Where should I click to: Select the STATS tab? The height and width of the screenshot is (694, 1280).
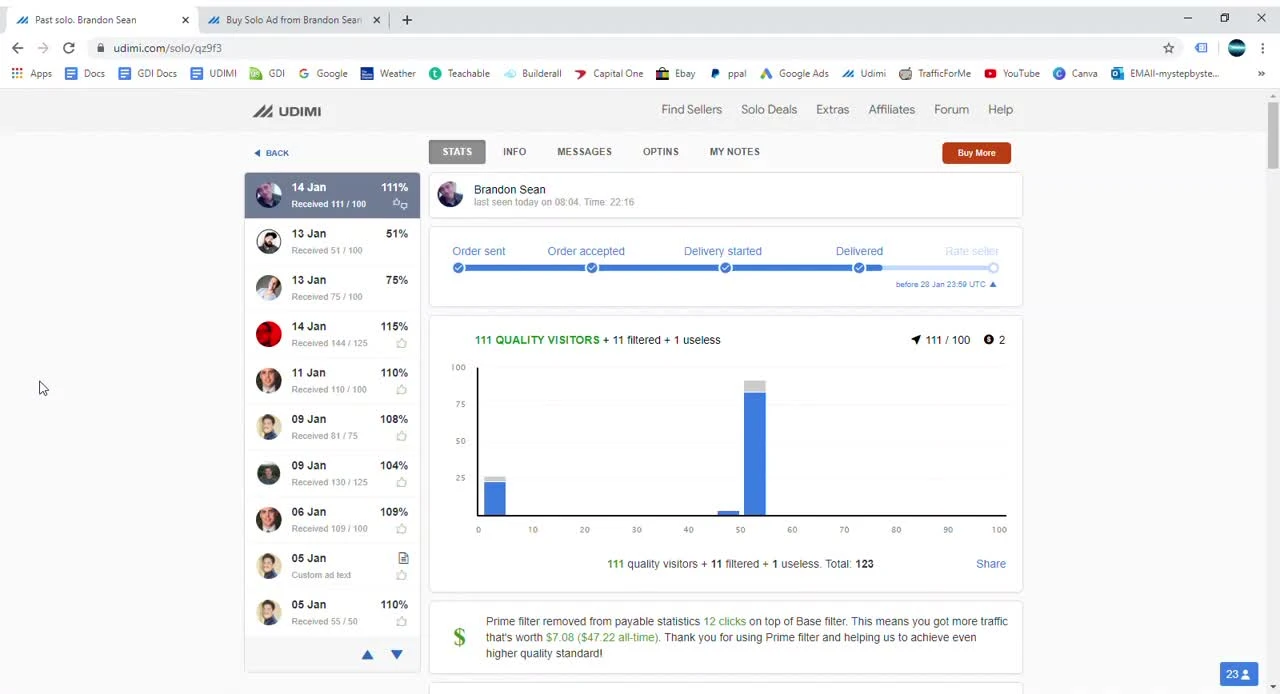pyautogui.click(x=457, y=152)
